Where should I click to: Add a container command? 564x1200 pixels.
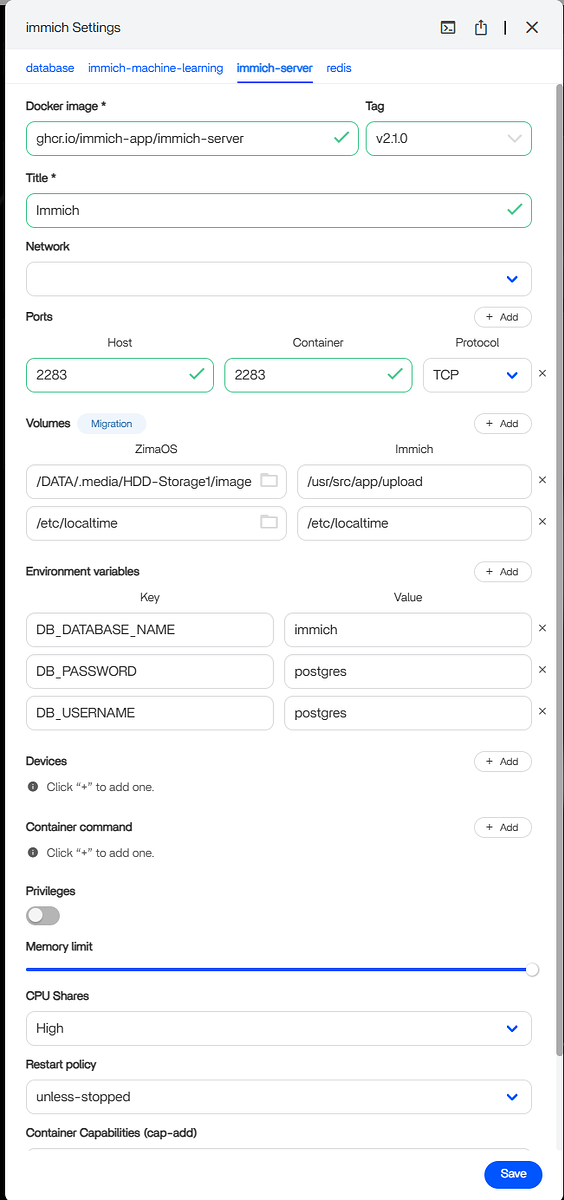coord(503,827)
